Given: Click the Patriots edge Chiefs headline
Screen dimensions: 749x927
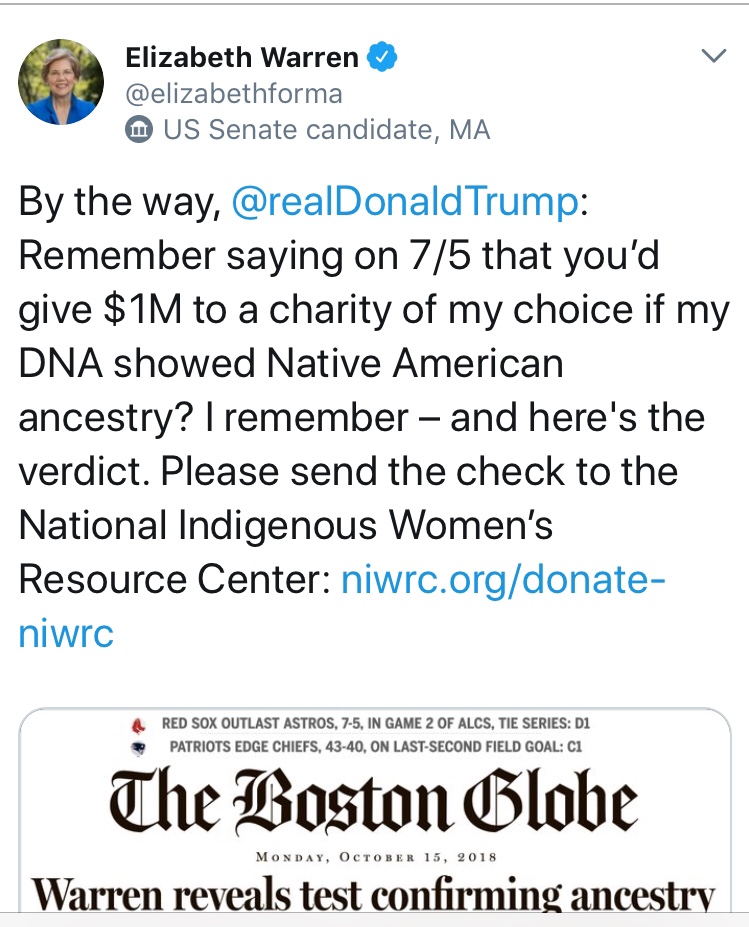Looking at the screenshot, I should coord(375,746).
